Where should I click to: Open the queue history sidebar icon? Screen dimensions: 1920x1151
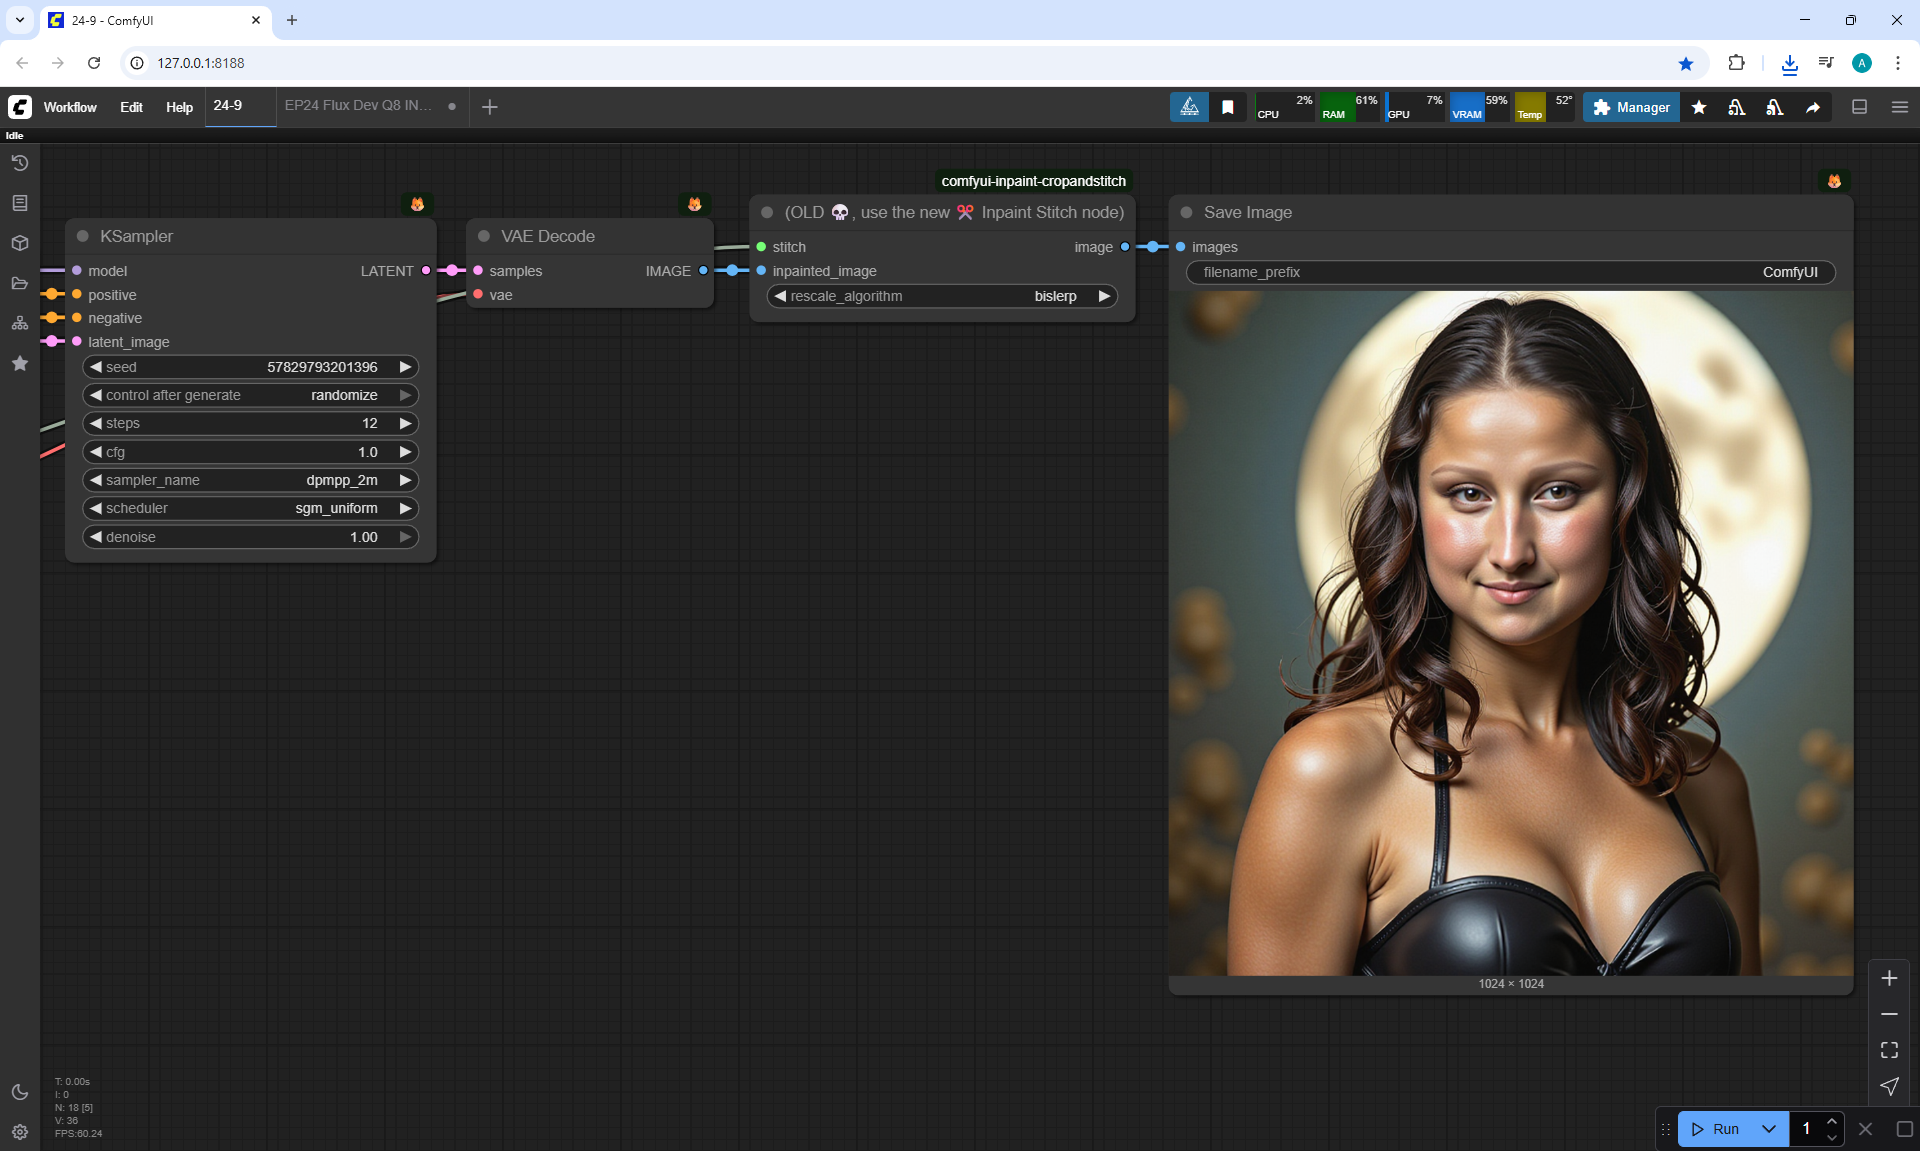pyautogui.click(x=20, y=163)
